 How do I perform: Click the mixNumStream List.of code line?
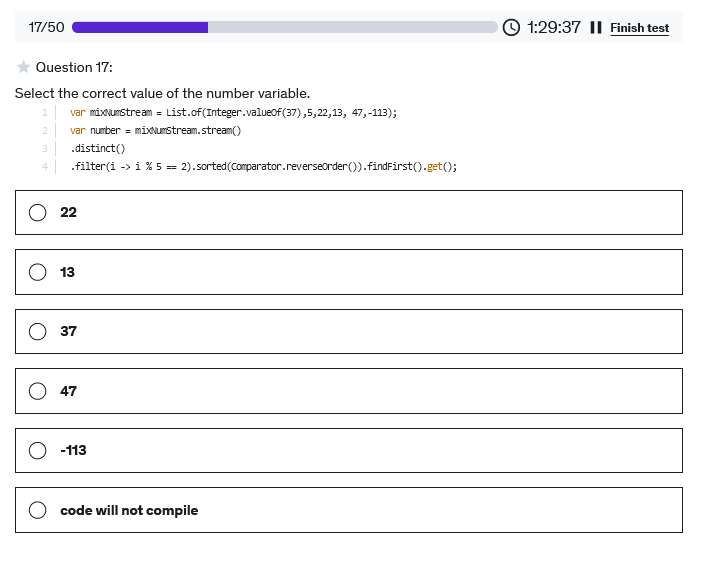(x=233, y=113)
